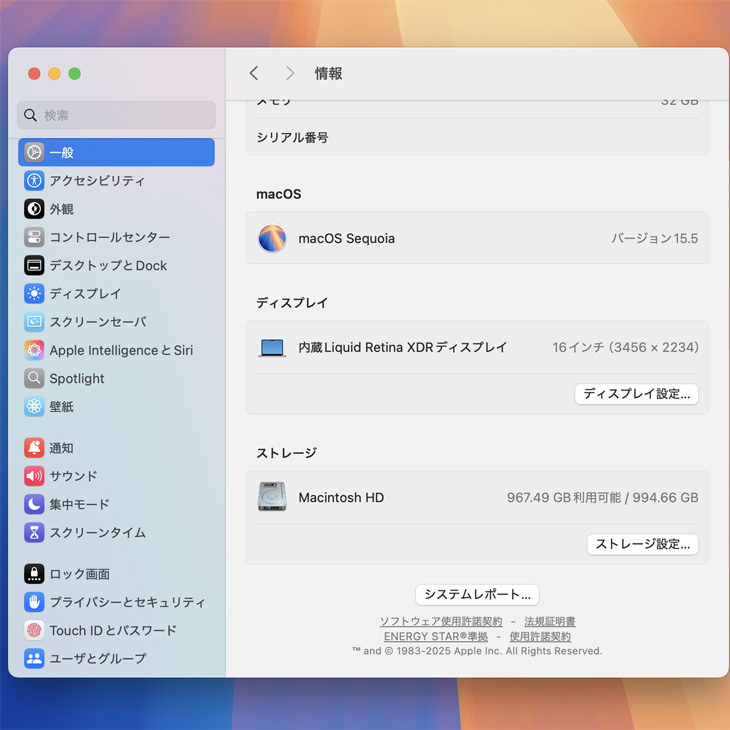The image size is (730, 730).
Task: Open ディスプレイ設定... button
Action: pyautogui.click(x=636, y=394)
